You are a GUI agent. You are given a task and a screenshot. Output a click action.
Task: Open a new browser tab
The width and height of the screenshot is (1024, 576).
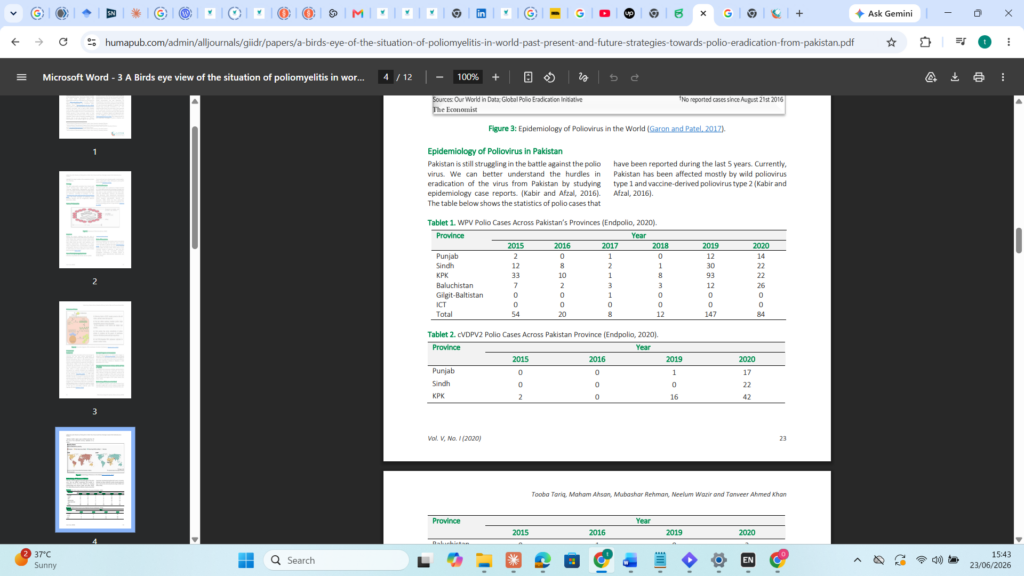799,13
